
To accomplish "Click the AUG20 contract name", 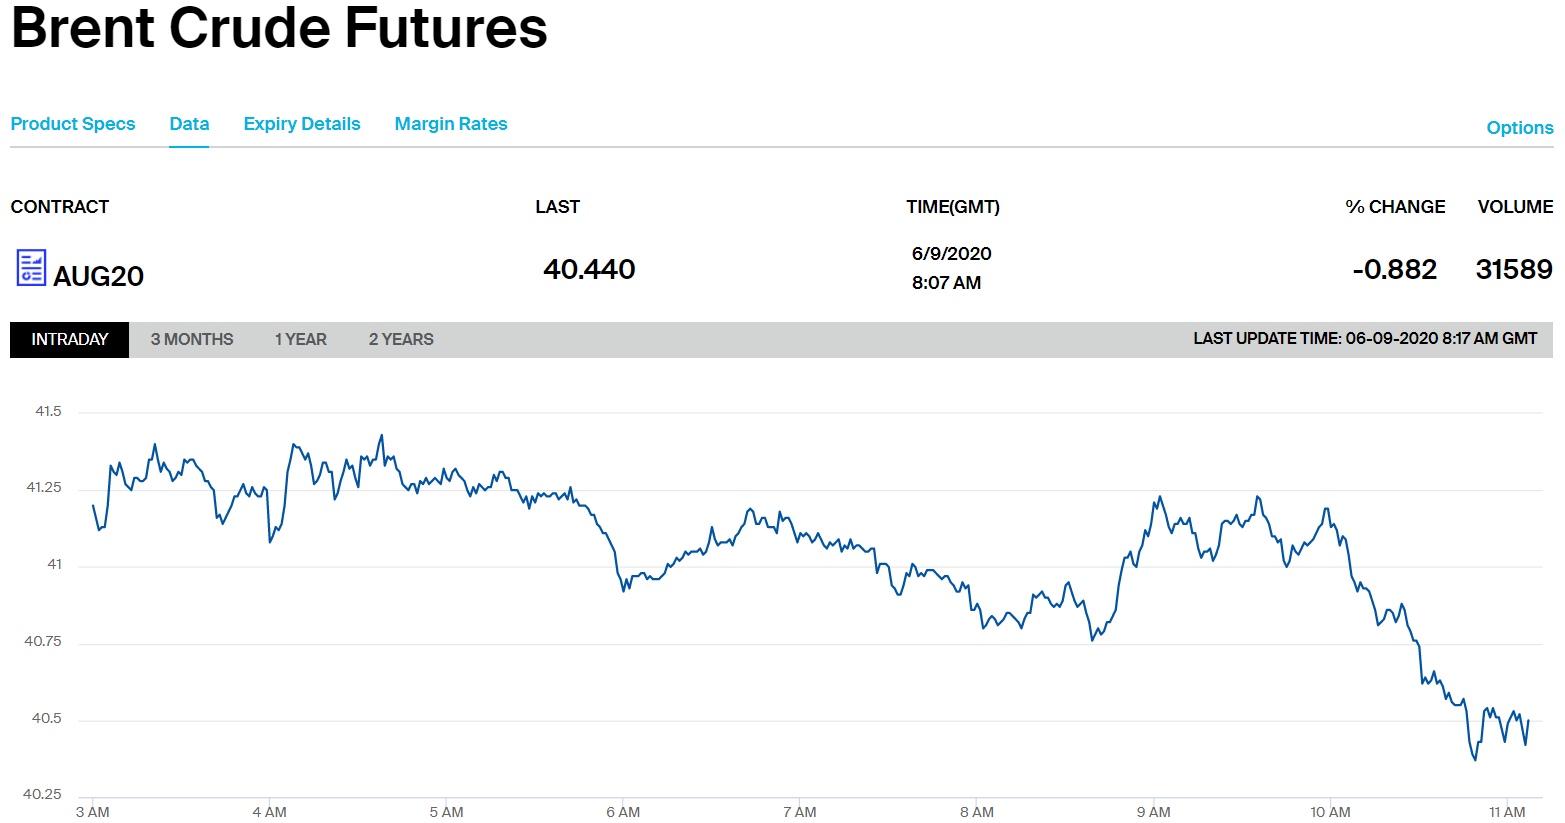I will (98, 276).
